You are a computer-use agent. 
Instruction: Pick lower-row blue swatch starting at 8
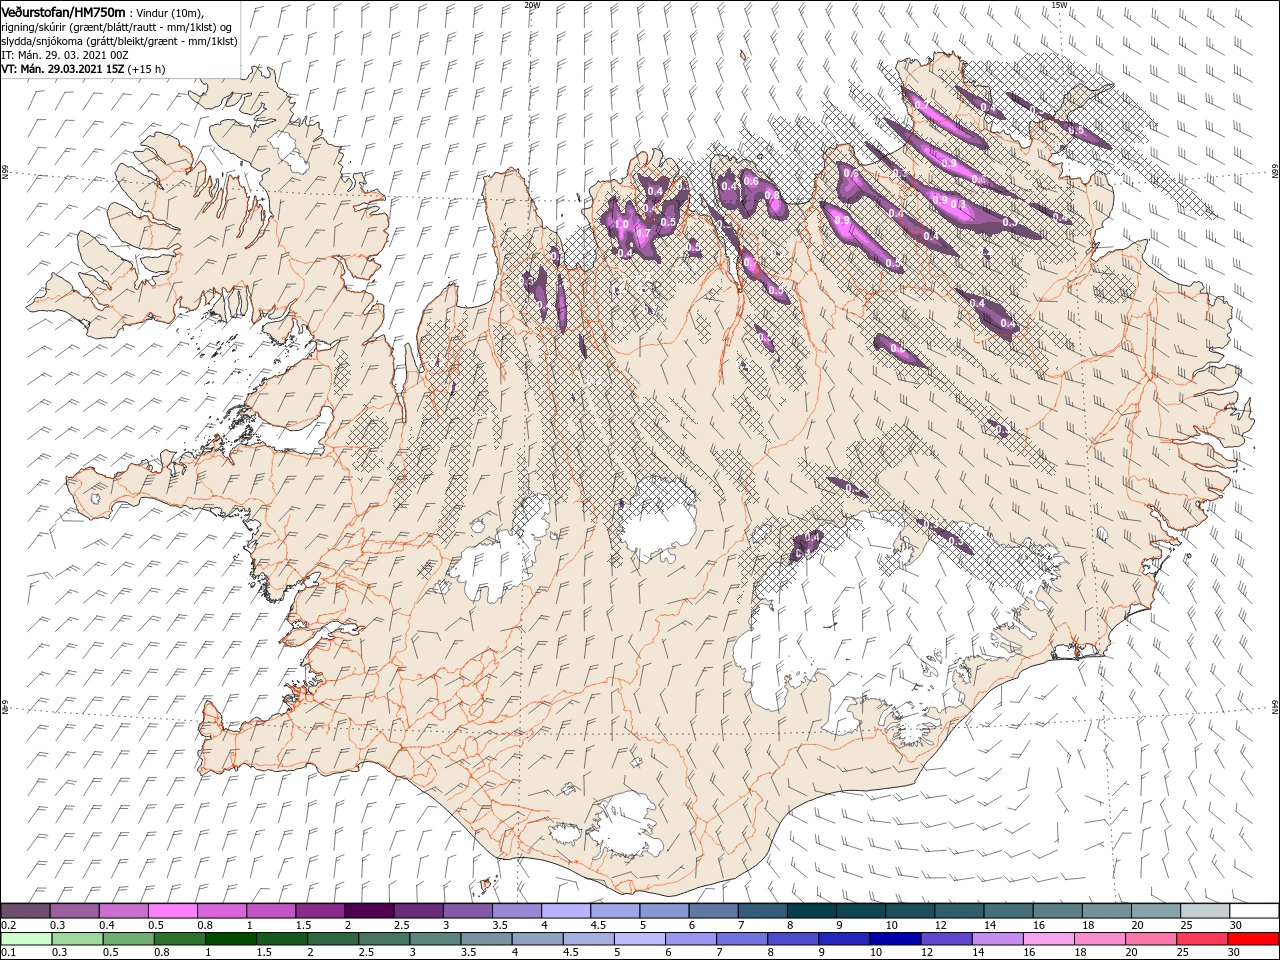click(x=792, y=939)
